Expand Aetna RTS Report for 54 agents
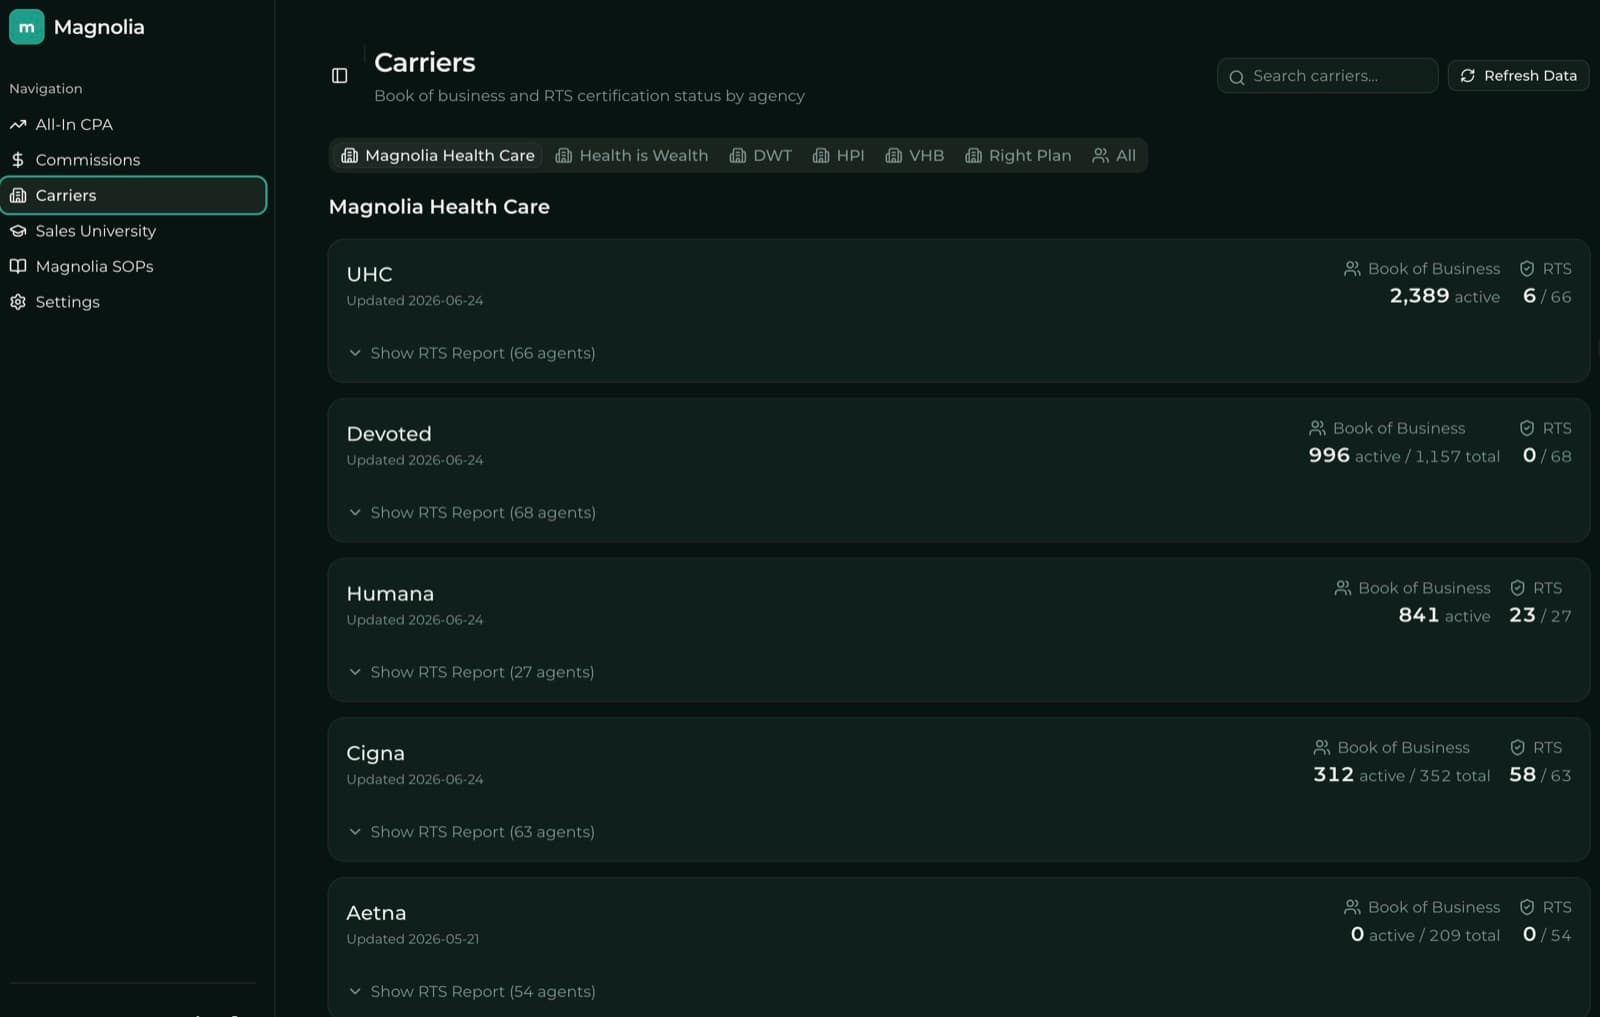The height and width of the screenshot is (1017, 1600). pyautogui.click(x=472, y=992)
